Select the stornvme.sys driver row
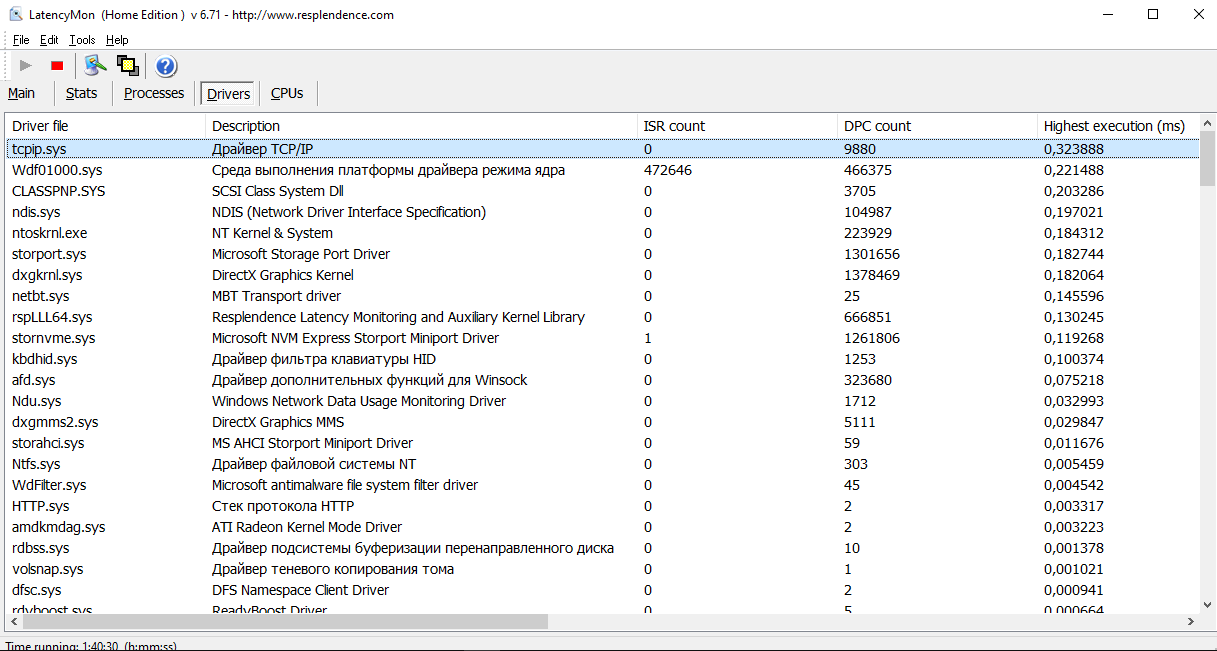Image resolution: width=1217 pixels, height=651 pixels. click(x=602, y=338)
